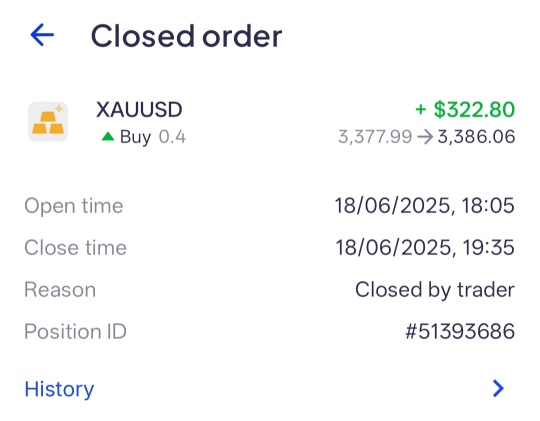Expand History with the chevron arrow
This screenshot has width=540, height=421.
(498, 389)
